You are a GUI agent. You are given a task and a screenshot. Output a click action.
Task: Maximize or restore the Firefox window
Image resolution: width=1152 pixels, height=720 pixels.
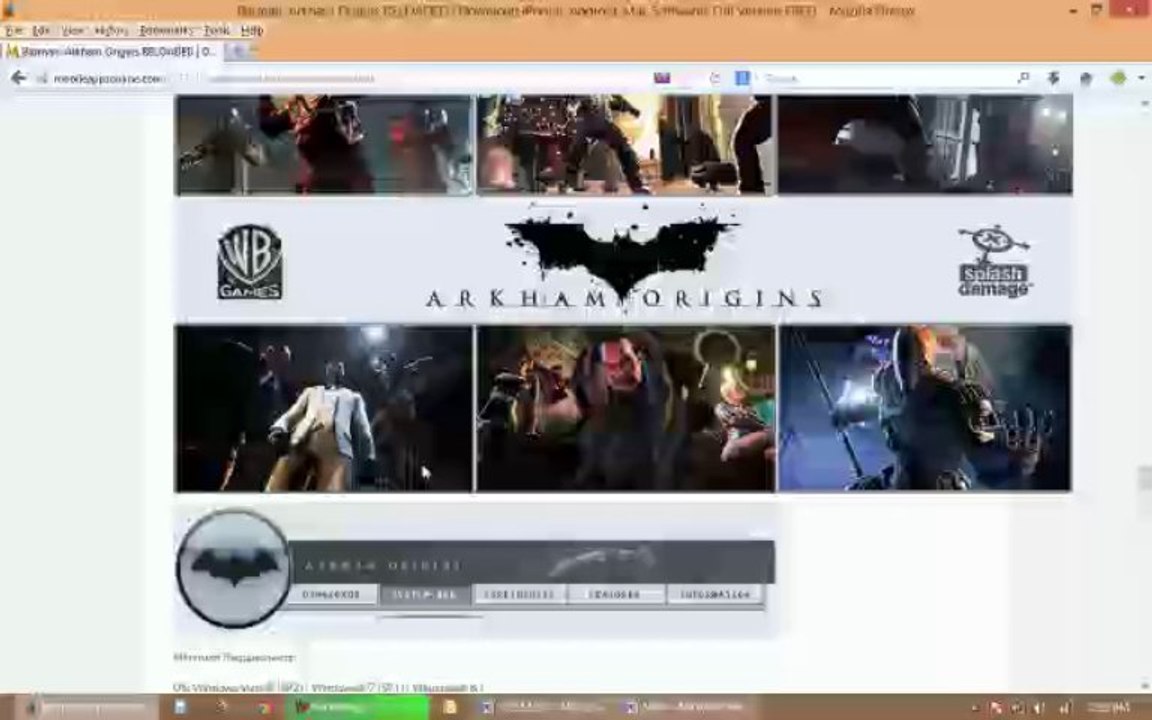(1096, 10)
